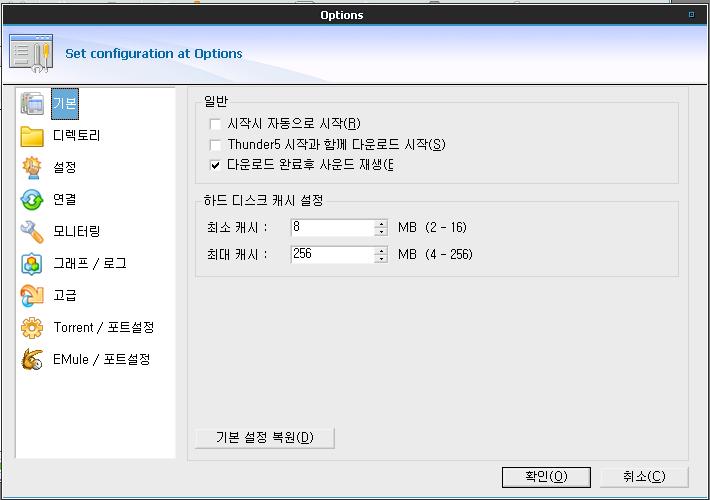Image resolution: width=710 pixels, height=500 pixels.
Task: Click the 기본 category icon
Action: [32, 103]
